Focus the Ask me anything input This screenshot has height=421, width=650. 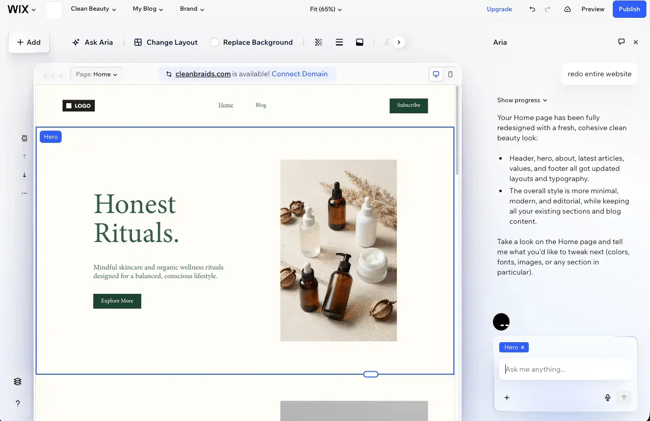point(566,369)
